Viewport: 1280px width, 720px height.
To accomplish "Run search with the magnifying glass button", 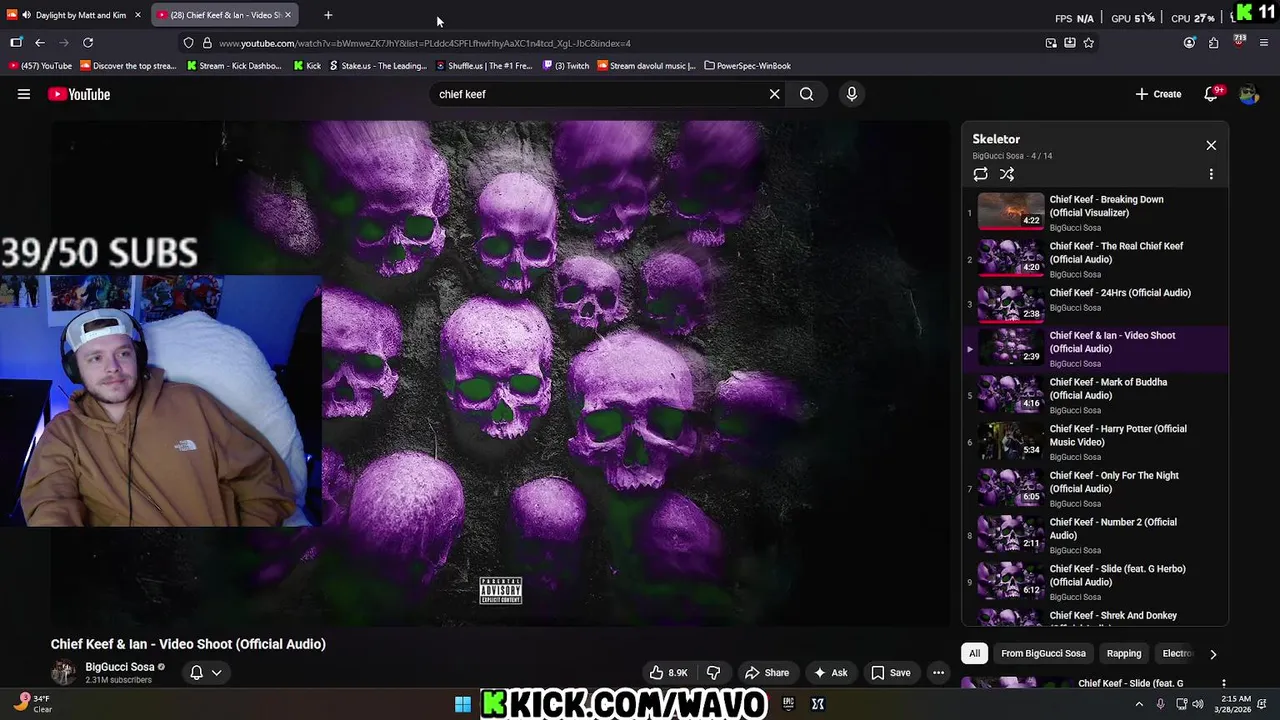I will (x=806, y=94).
